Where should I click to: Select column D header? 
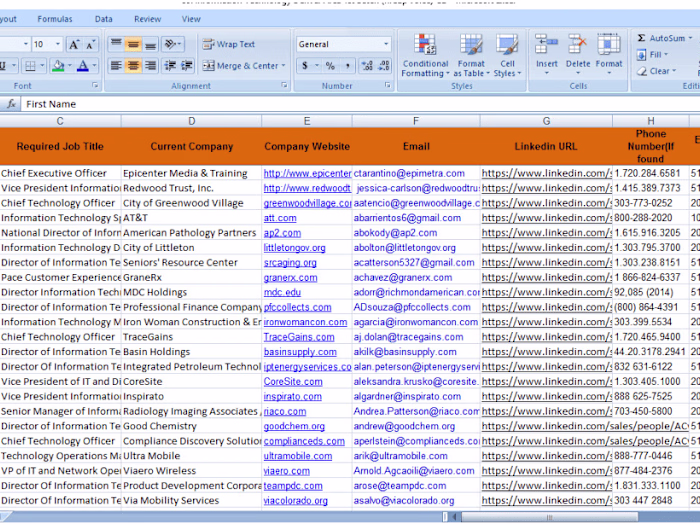192,121
